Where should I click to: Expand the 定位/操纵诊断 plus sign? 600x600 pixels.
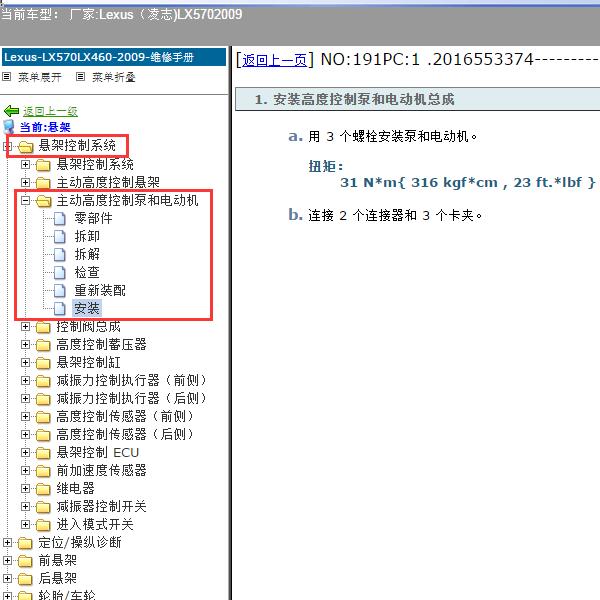pyautogui.click(x=7, y=542)
